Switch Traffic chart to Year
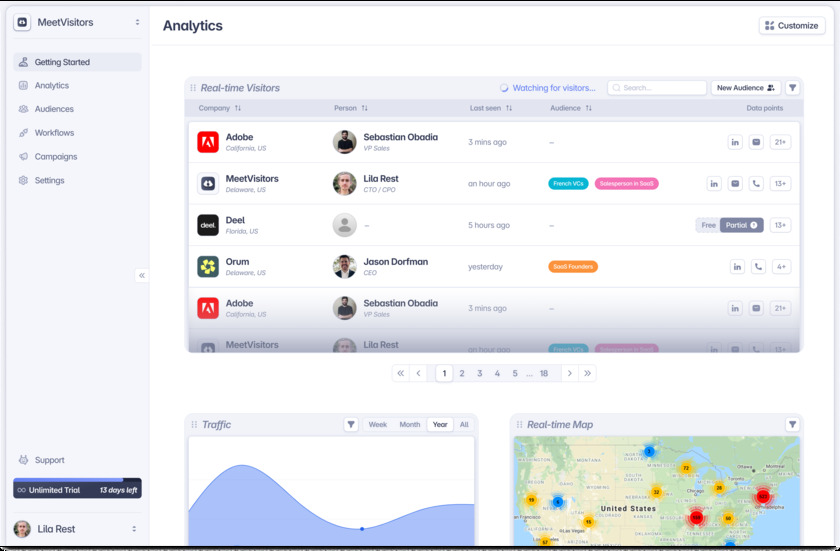 coord(440,425)
